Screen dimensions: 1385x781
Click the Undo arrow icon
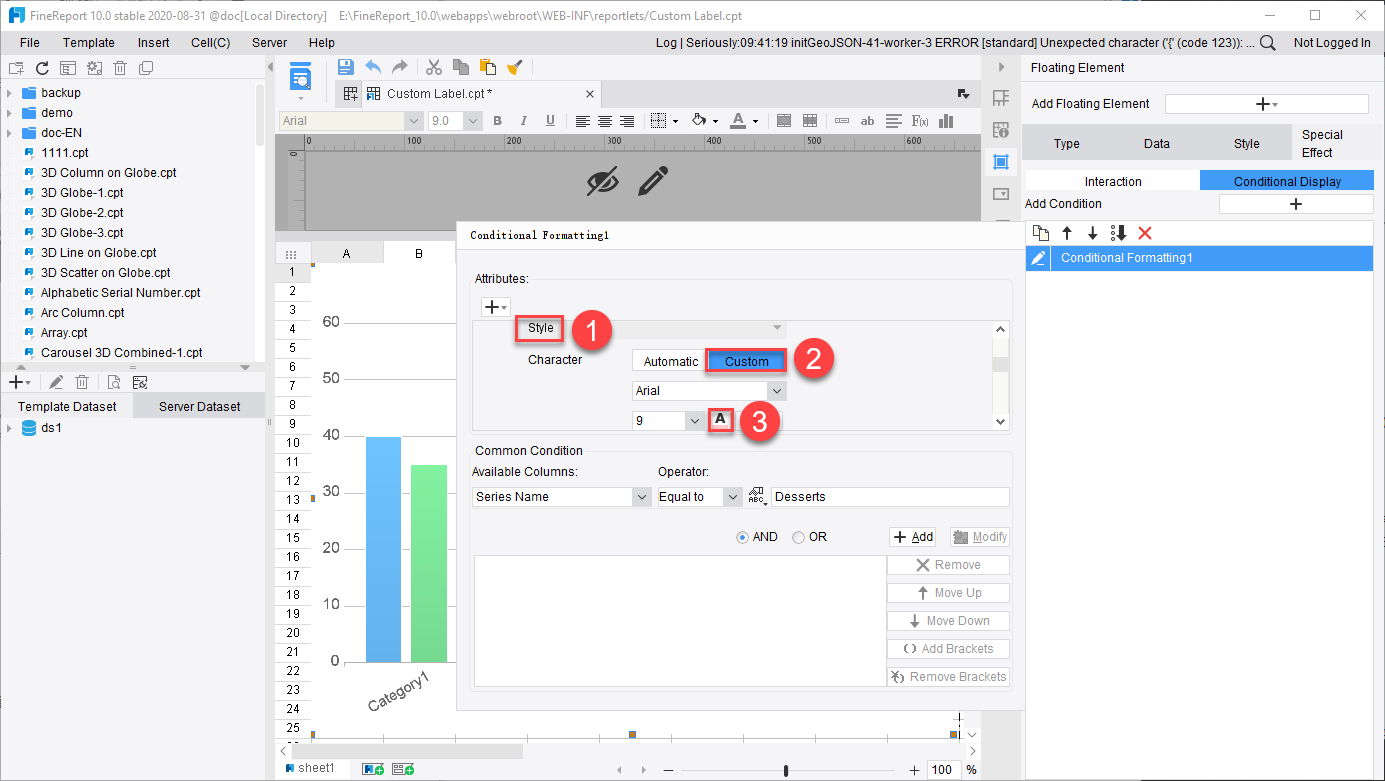[371, 66]
